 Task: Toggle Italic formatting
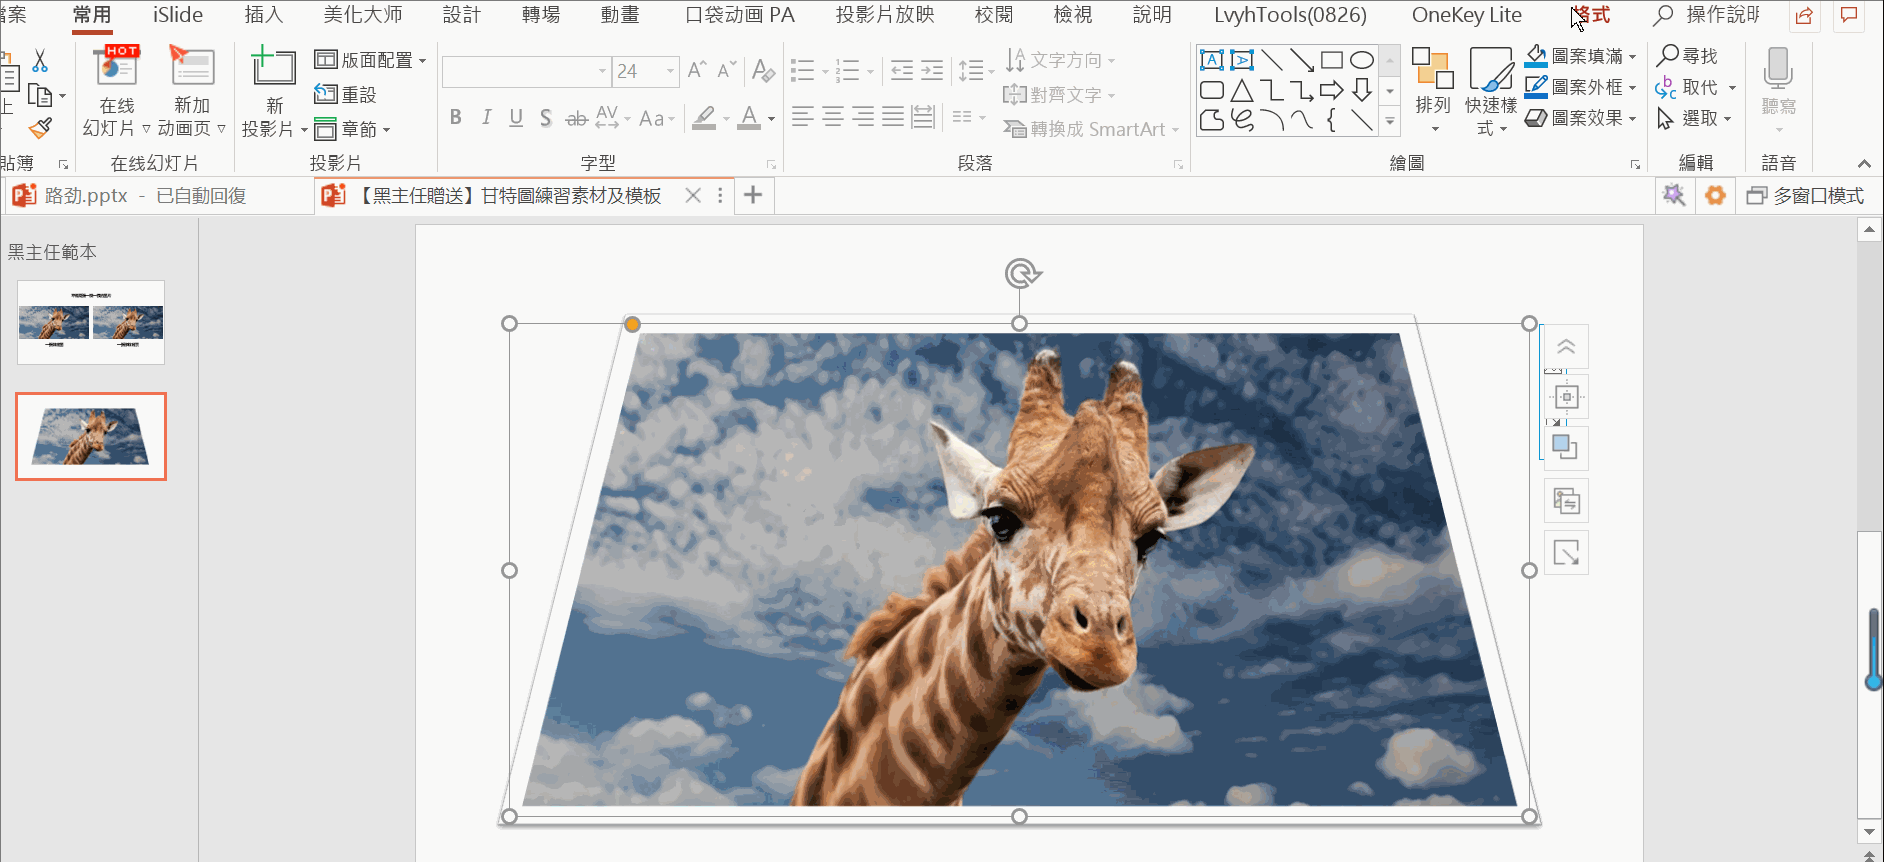[486, 118]
